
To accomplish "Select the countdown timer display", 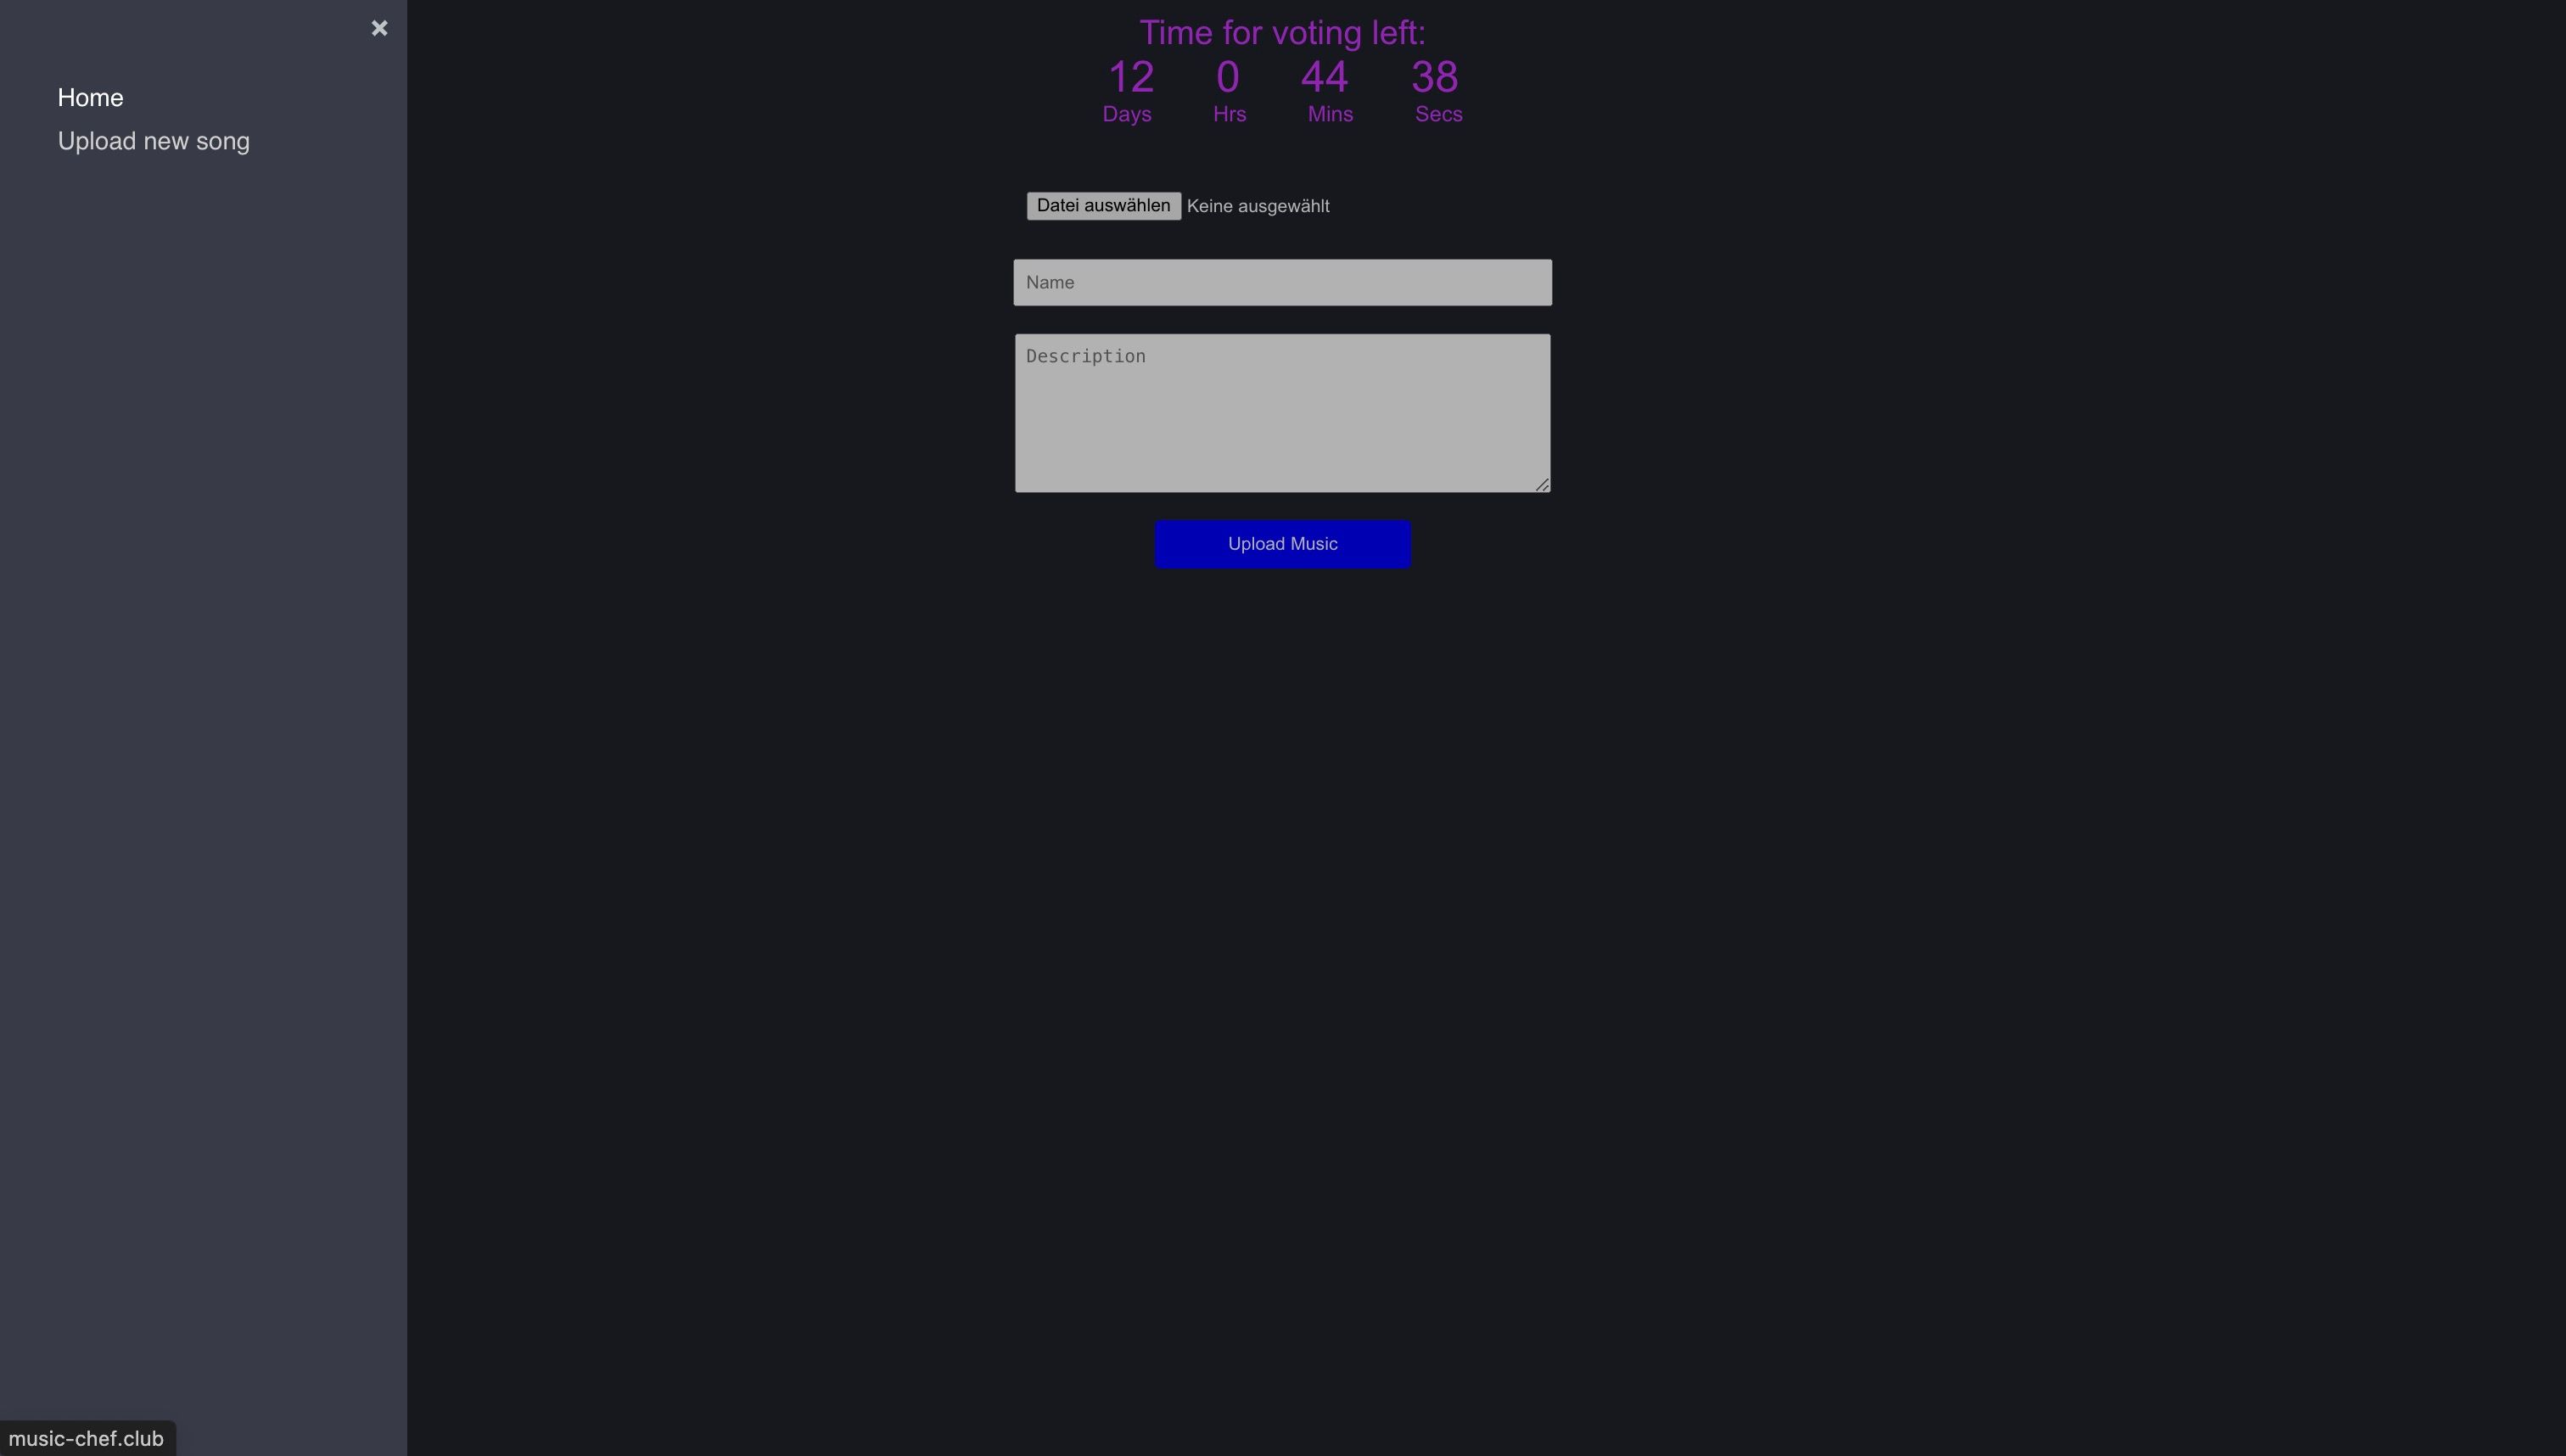I will tap(1281, 70).
